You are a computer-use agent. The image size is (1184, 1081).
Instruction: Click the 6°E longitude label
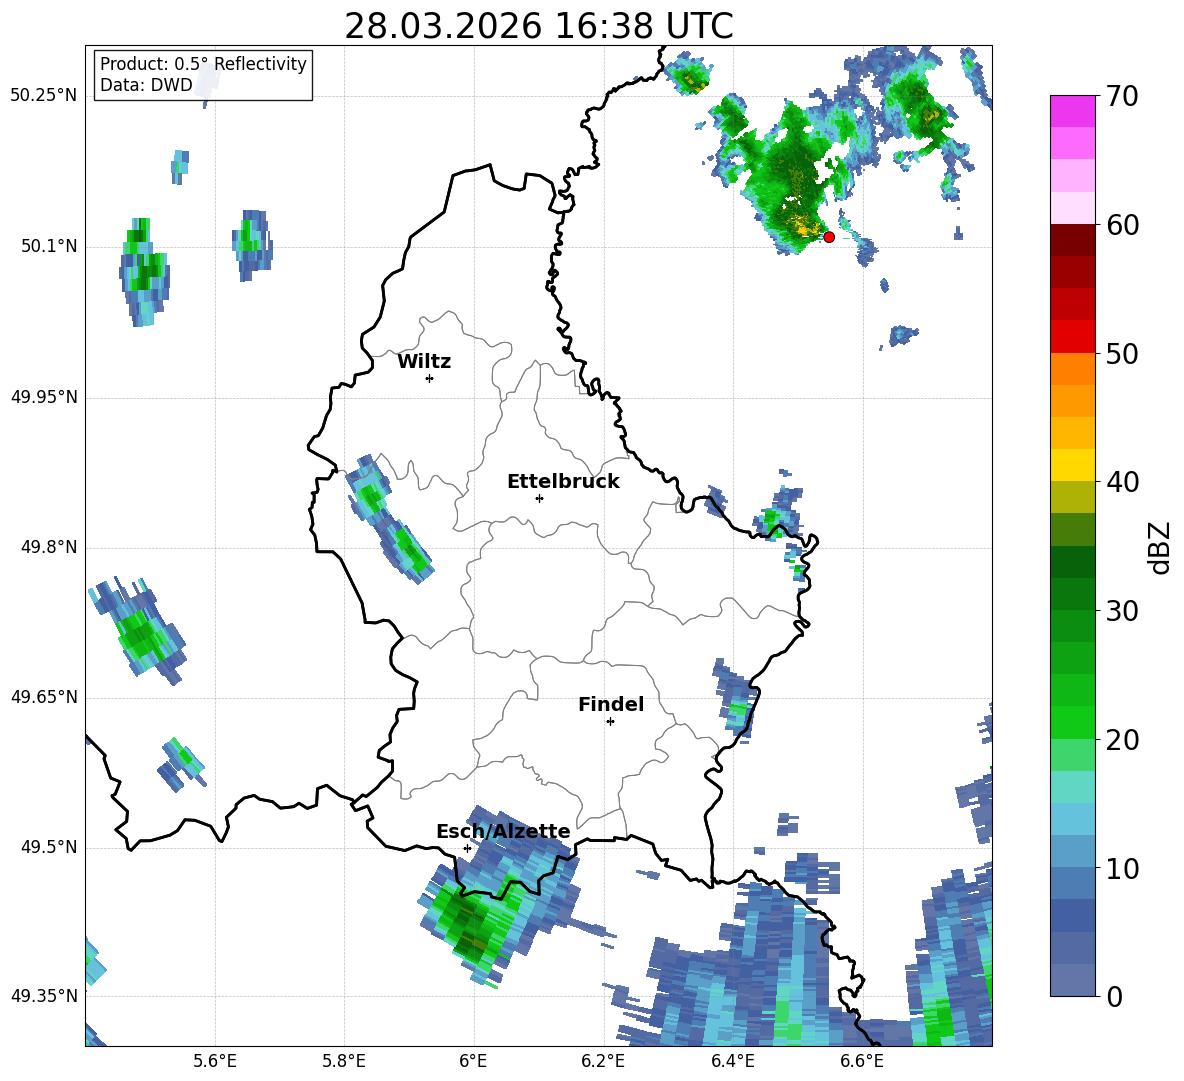click(473, 1061)
